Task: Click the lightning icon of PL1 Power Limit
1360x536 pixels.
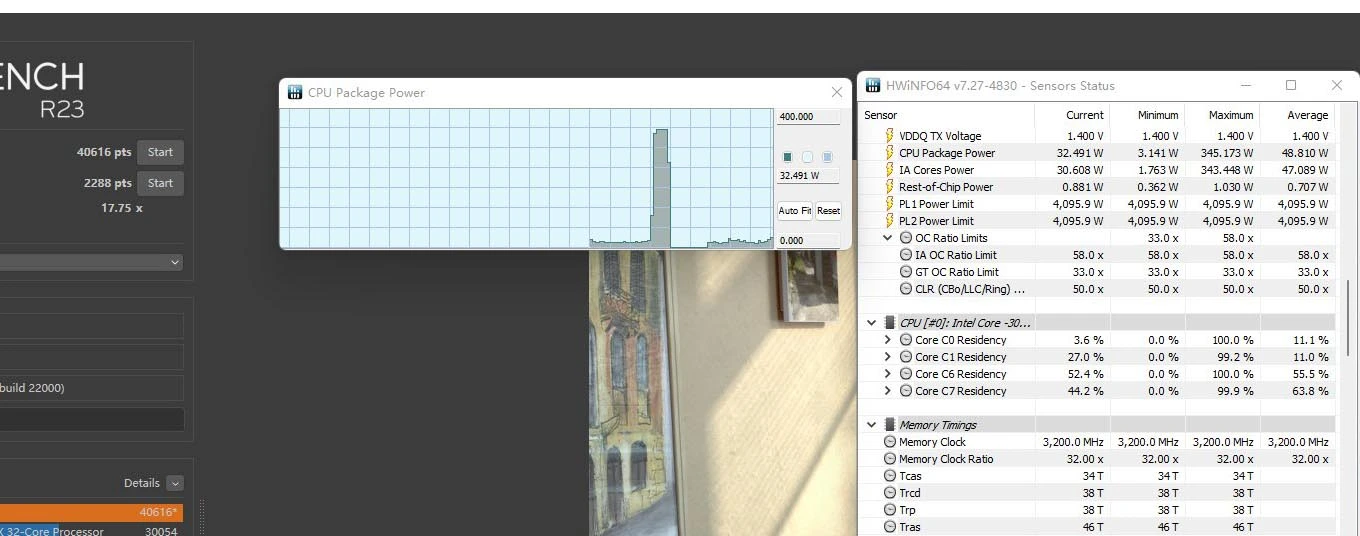Action: pos(889,204)
